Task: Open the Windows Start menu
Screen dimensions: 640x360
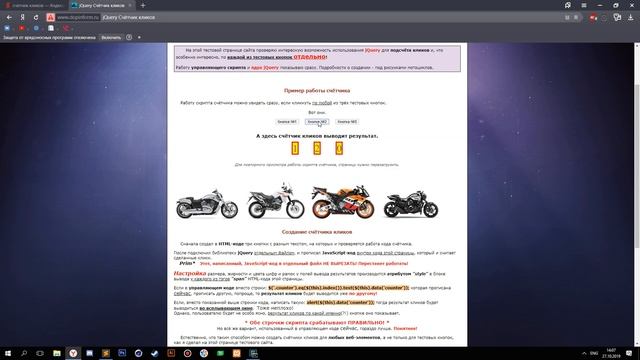Action: [x=8, y=353]
